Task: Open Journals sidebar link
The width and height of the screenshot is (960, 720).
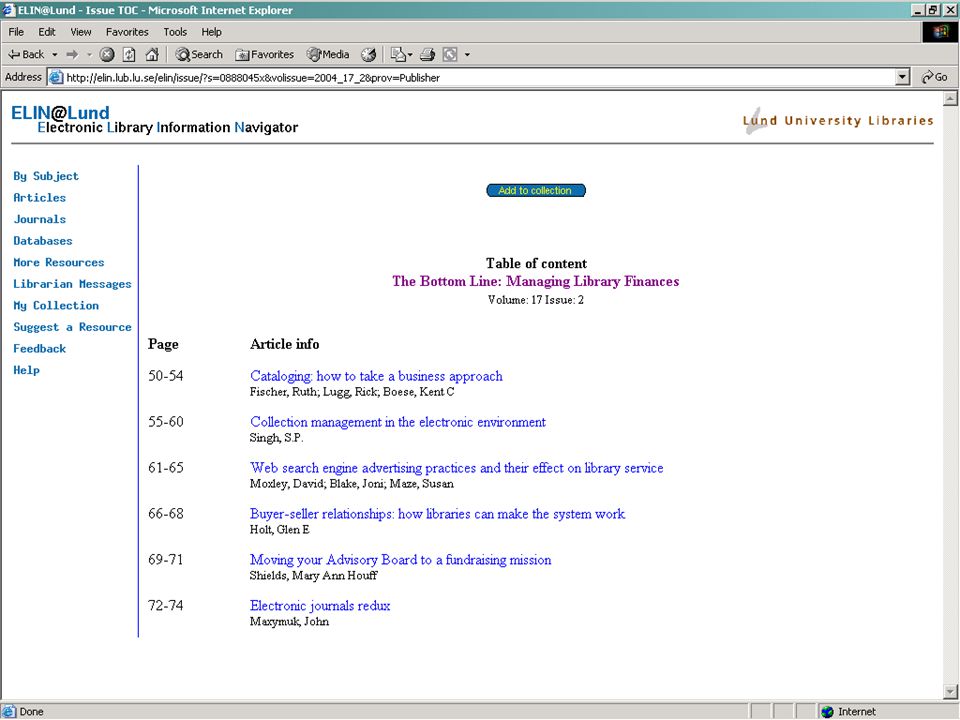Action: [39, 219]
